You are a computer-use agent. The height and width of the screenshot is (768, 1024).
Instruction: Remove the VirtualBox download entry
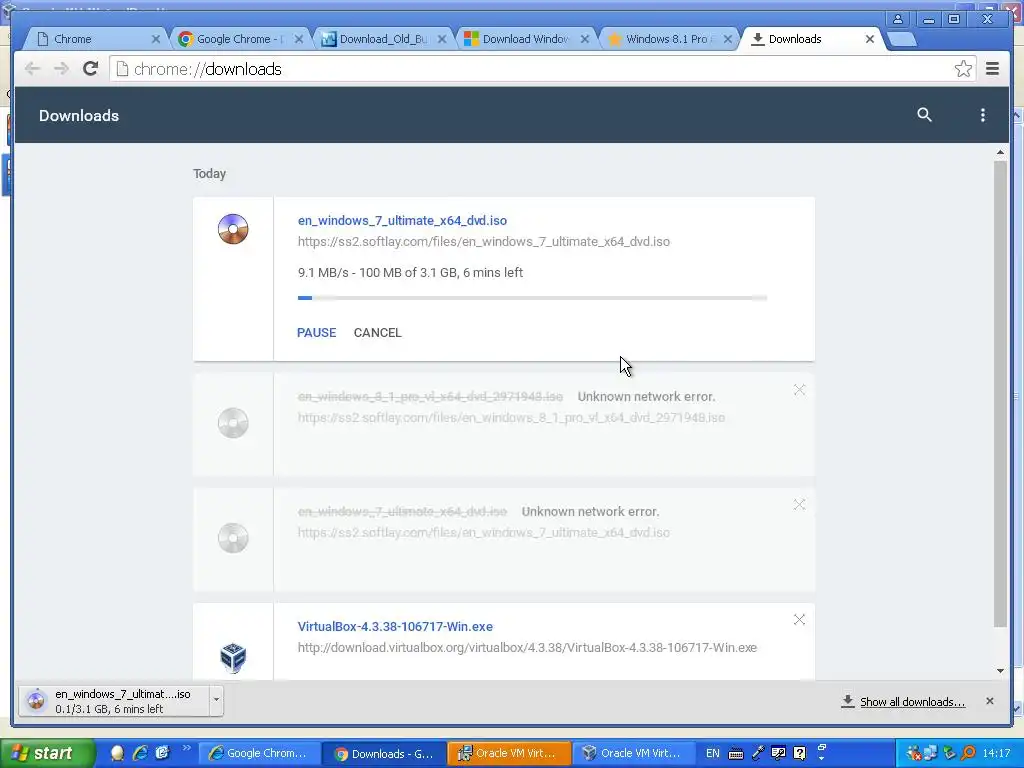coord(799,620)
